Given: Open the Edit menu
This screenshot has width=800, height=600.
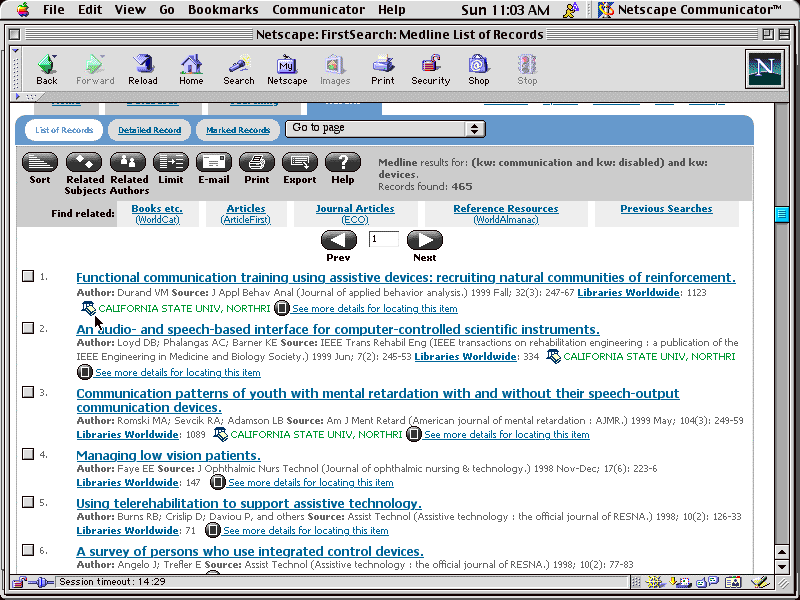Looking at the screenshot, I should coord(90,9).
